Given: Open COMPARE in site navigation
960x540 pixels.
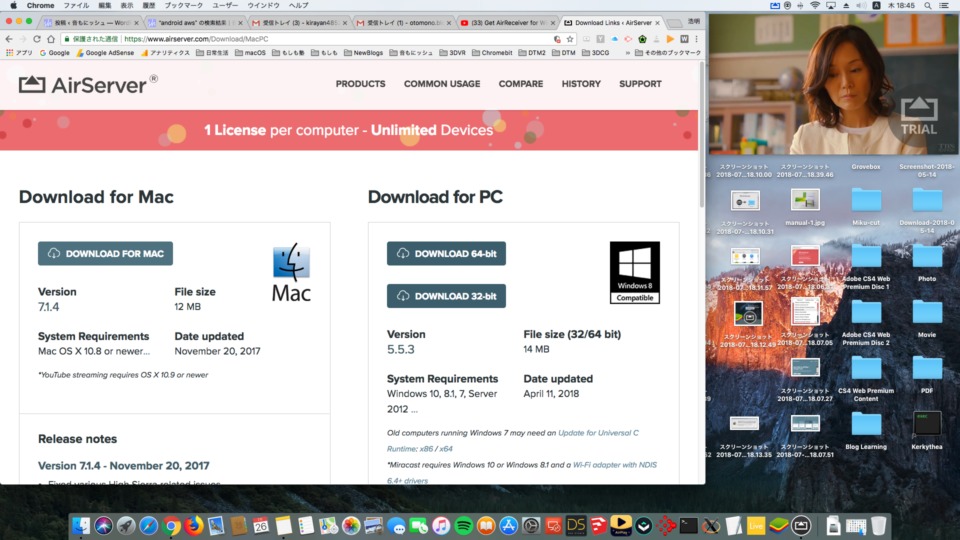Looking at the screenshot, I should pos(520,84).
